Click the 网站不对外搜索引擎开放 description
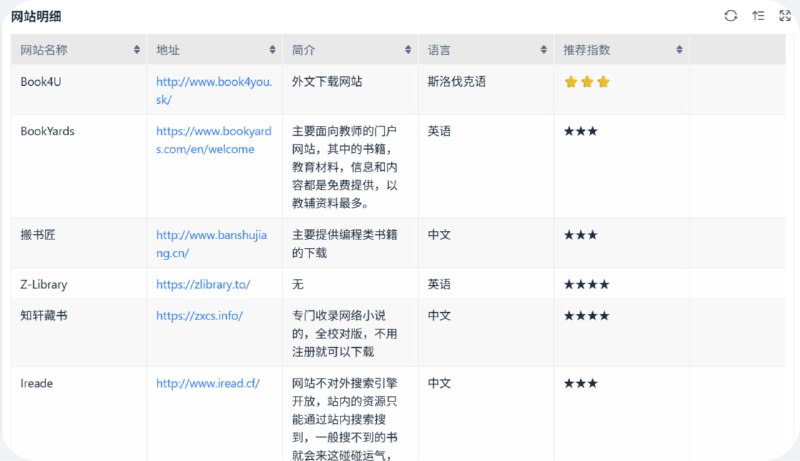Screen dimensions: 800x461 [345, 419]
